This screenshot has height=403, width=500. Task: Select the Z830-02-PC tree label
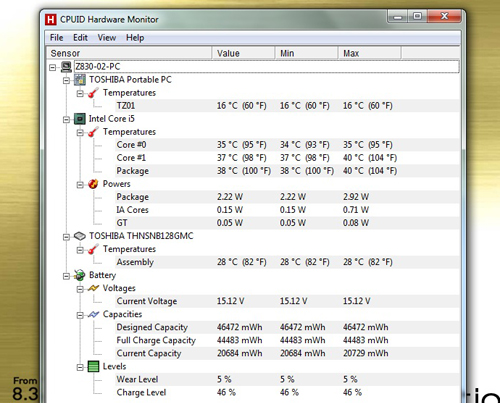(x=97, y=67)
